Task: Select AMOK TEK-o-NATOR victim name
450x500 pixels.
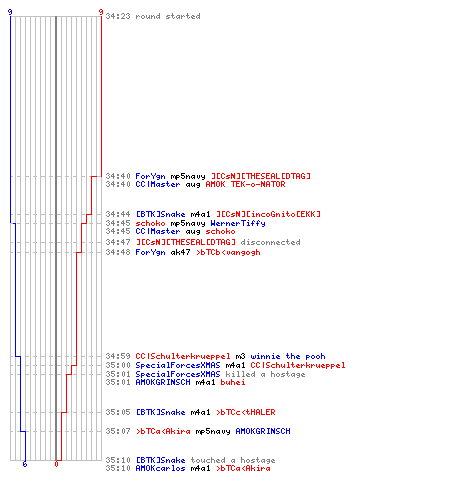Action: pyautogui.click(x=245, y=184)
